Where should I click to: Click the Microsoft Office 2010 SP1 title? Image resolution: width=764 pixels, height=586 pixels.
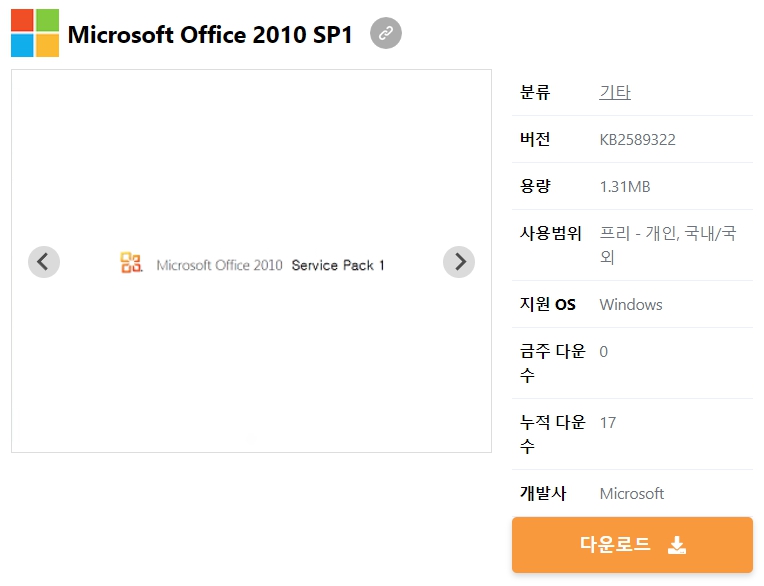pos(210,35)
